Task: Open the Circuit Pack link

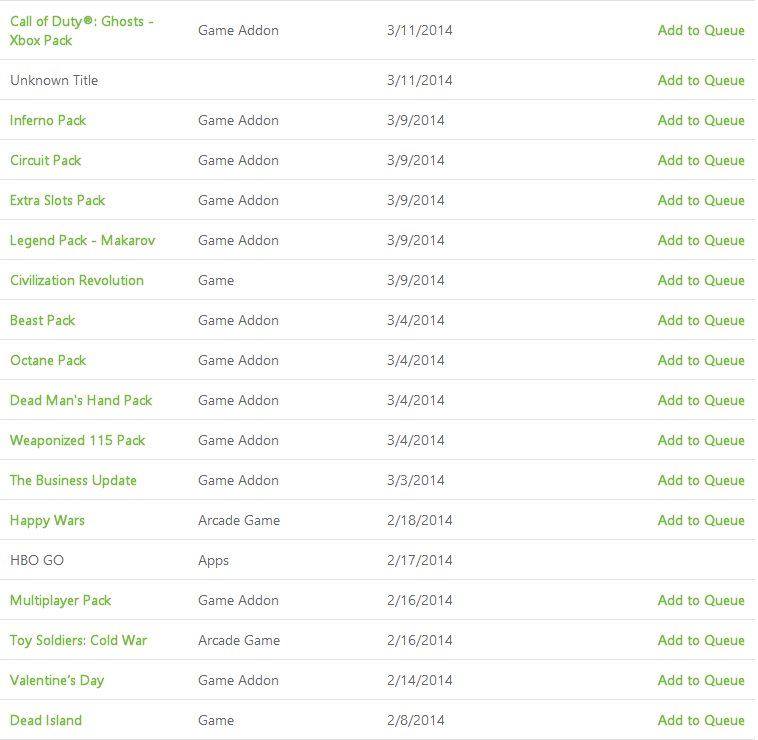Action: [45, 160]
